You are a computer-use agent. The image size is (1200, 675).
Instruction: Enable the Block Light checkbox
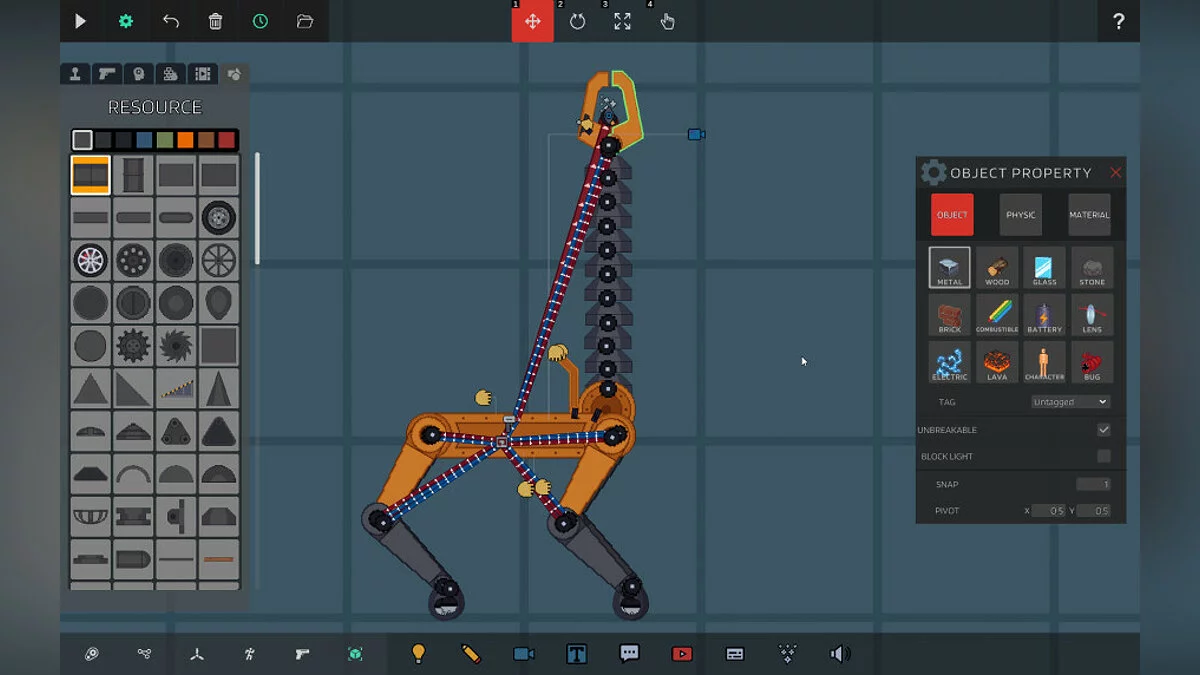click(x=1104, y=455)
